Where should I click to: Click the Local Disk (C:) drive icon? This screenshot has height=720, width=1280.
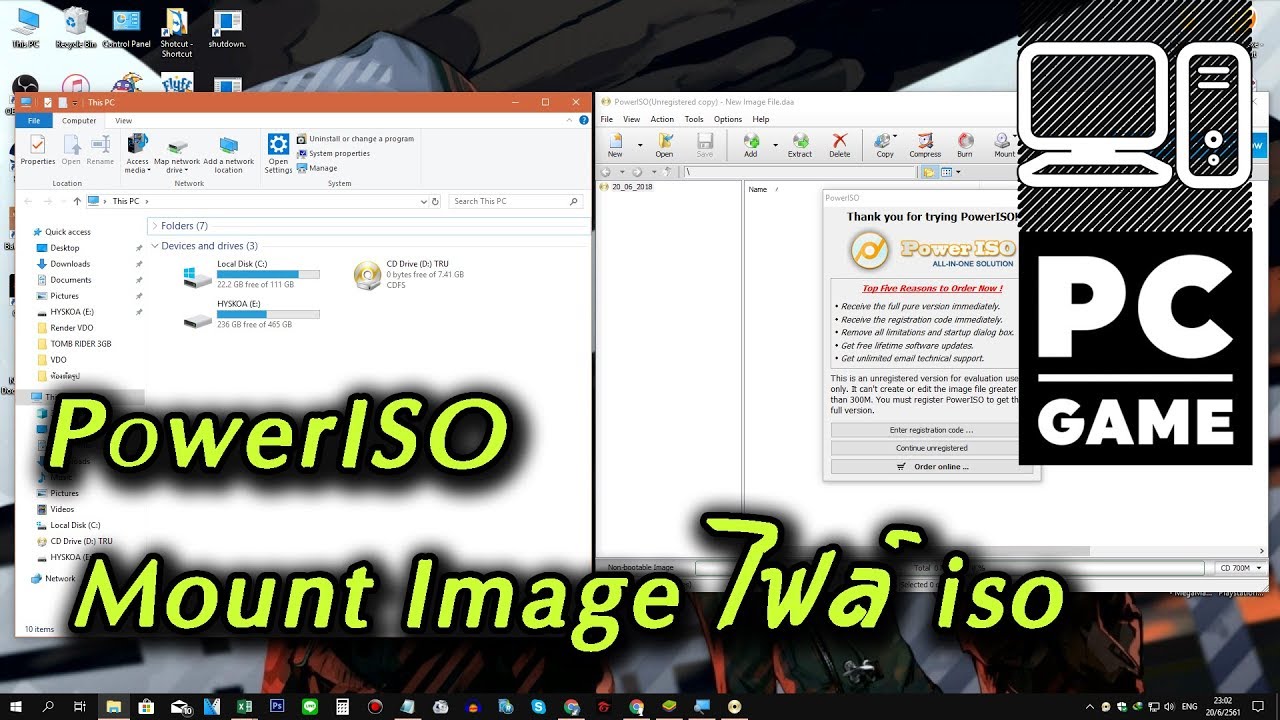pos(198,277)
